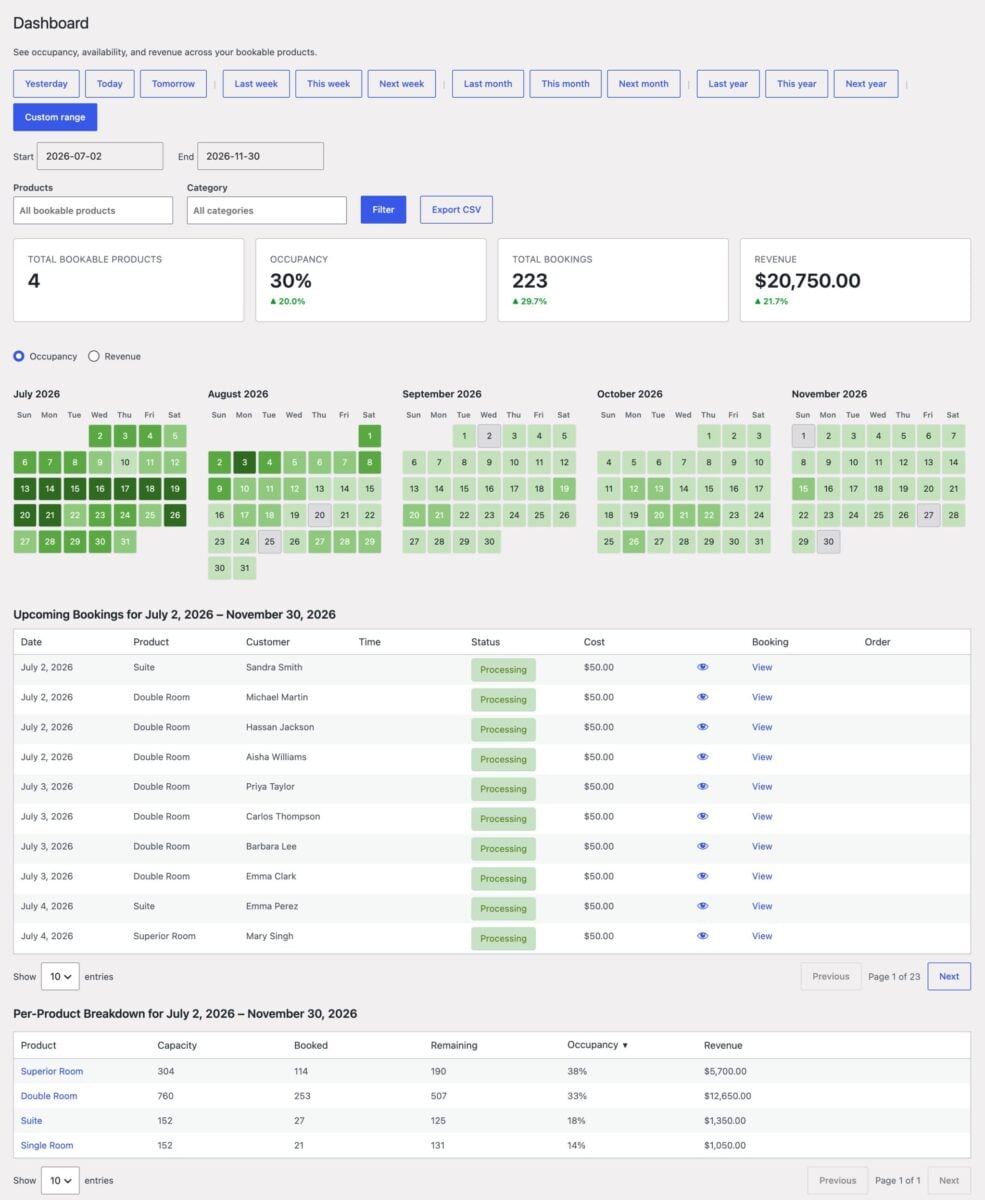Viewport: 985px width, 1200px height.
Task: Click eye icon in Sandra Smith row
Action: 702,667
